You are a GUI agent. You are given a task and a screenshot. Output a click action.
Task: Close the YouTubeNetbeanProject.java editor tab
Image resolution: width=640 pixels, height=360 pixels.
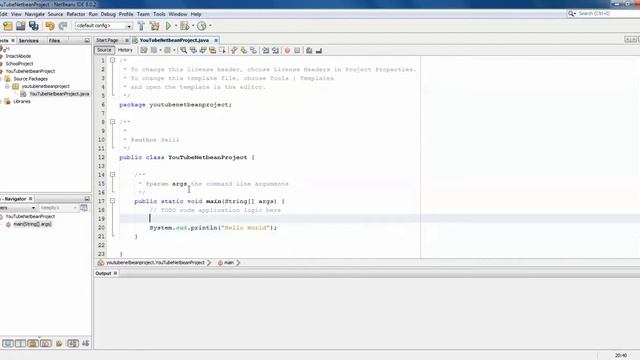point(216,40)
